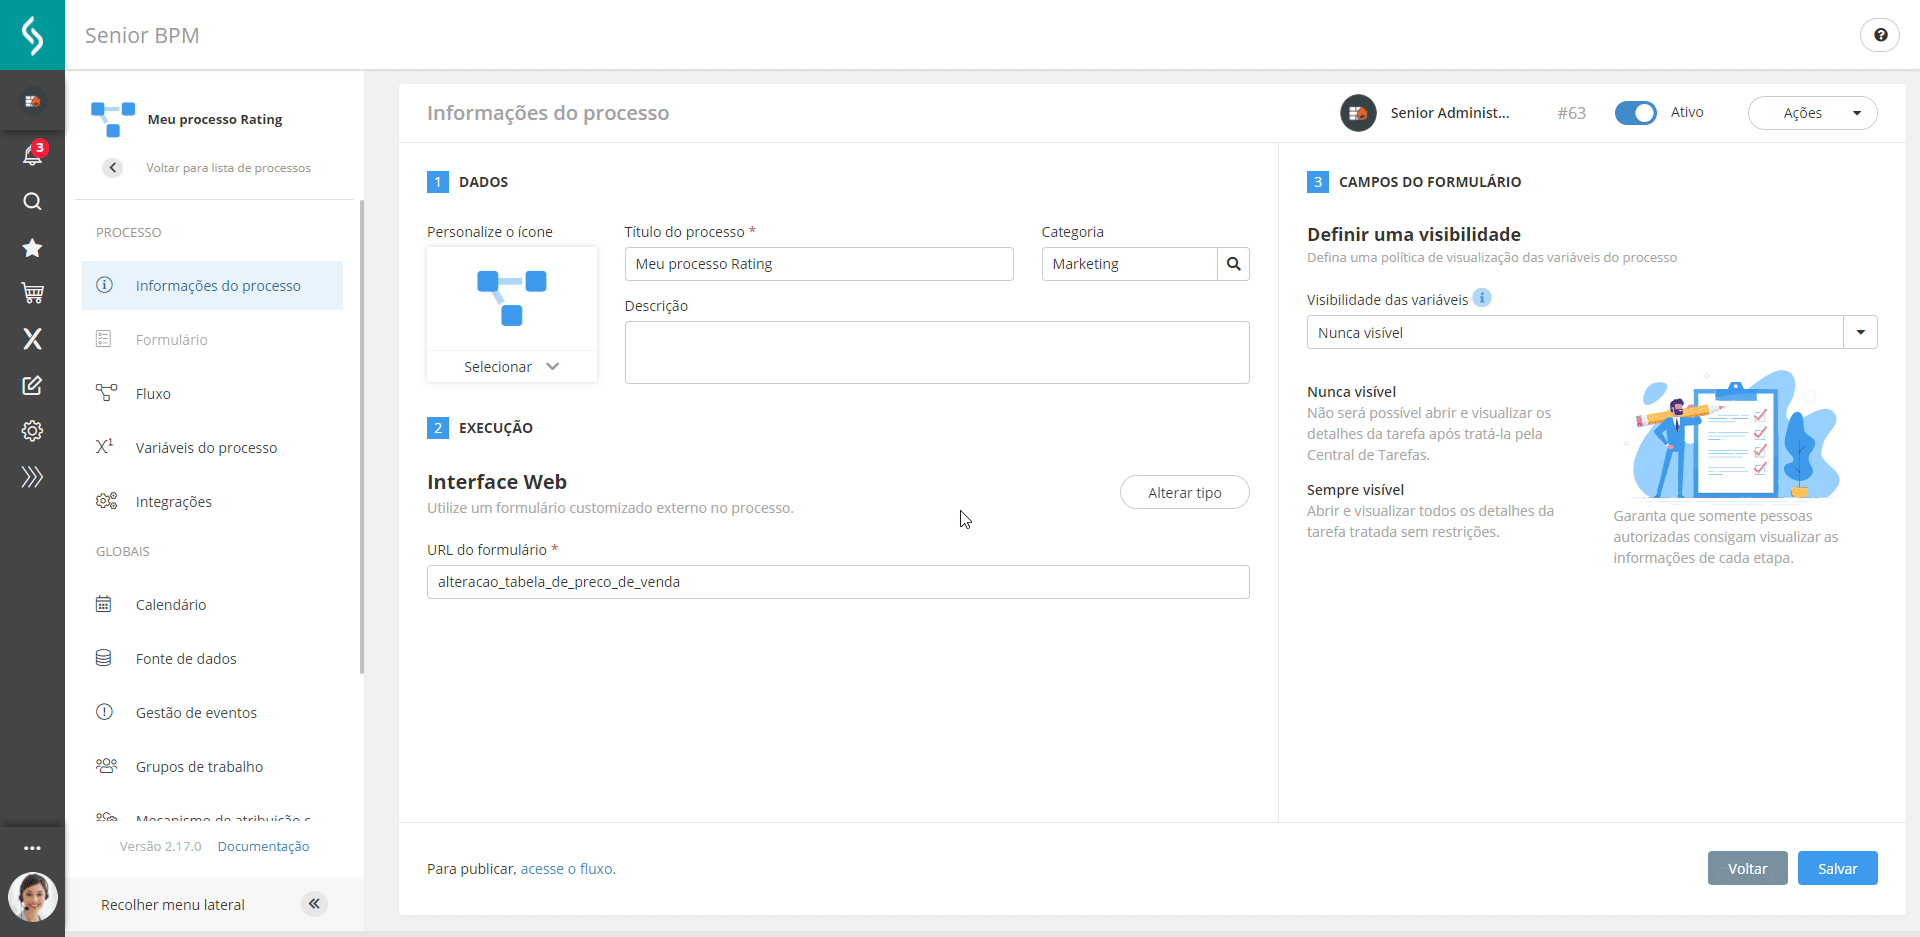Toggle the Ativo switch off
1920x937 pixels.
(x=1635, y=113)
